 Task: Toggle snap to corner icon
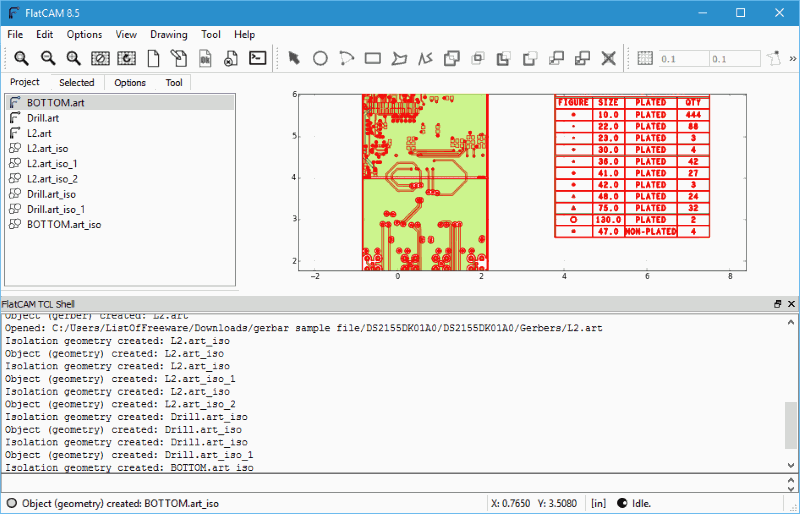click(x=774, y=58)
